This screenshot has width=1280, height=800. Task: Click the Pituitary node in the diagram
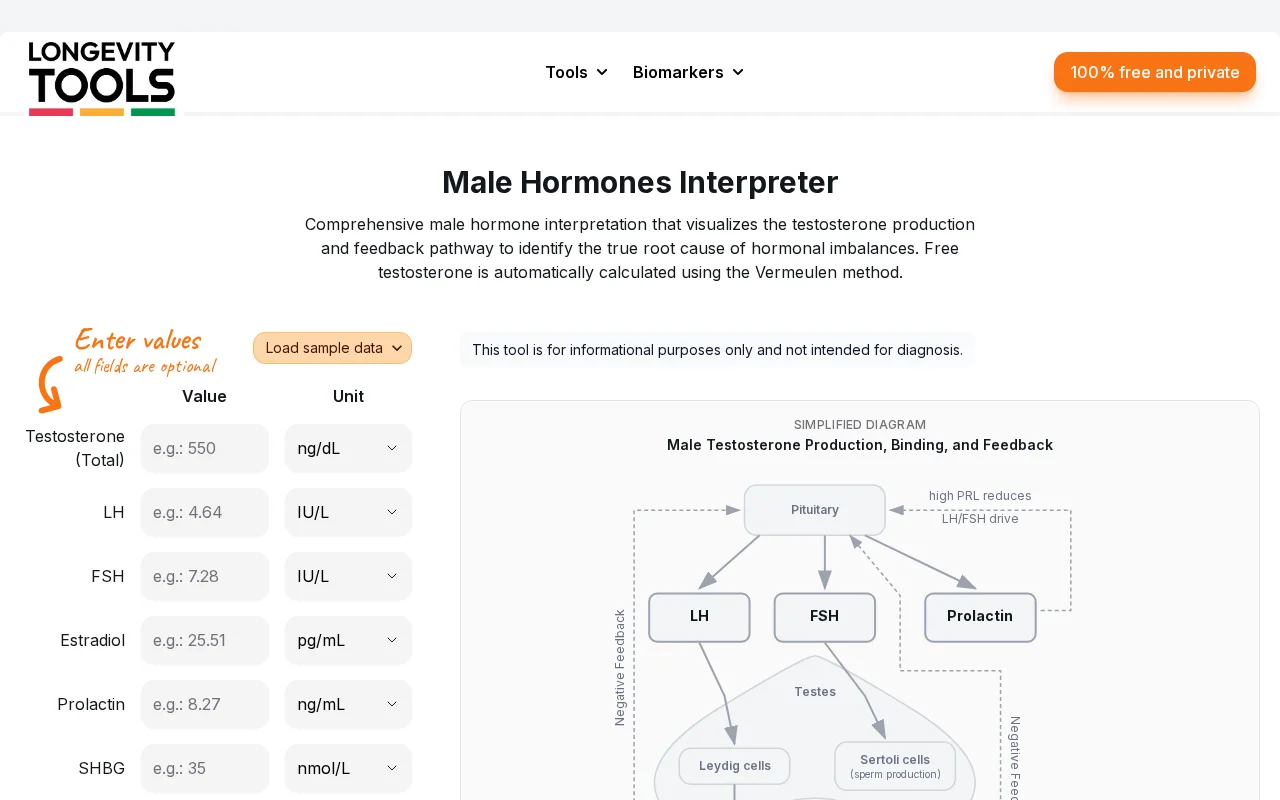(815, 510)
